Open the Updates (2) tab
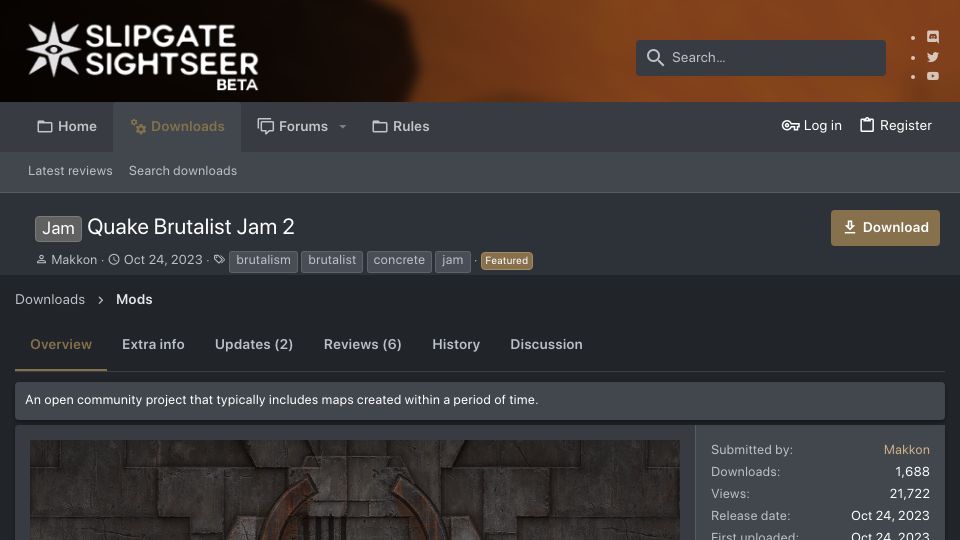Image resolution: width=960 pixels, height=540 pixels. (x=253, y=345)
